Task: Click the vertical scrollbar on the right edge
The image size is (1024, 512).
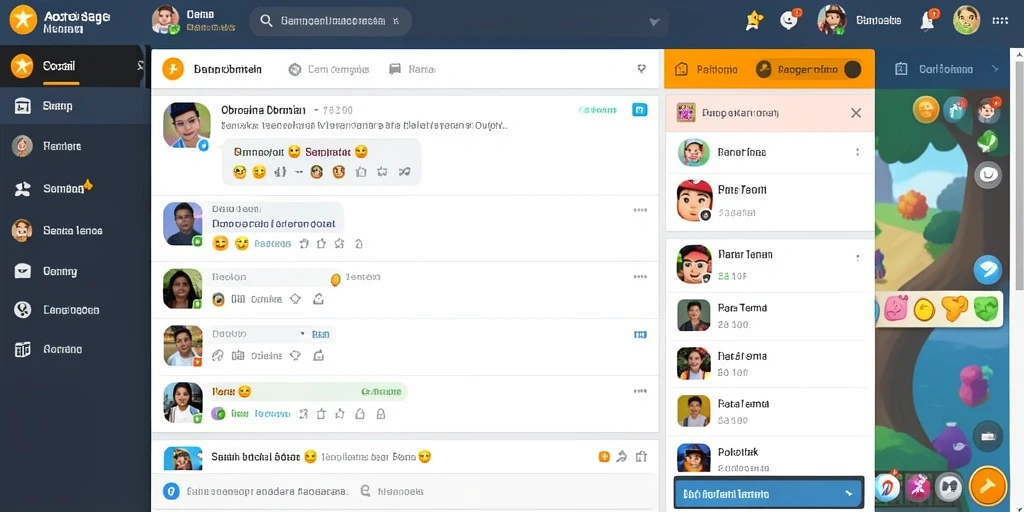Action: coord(1018,176)
